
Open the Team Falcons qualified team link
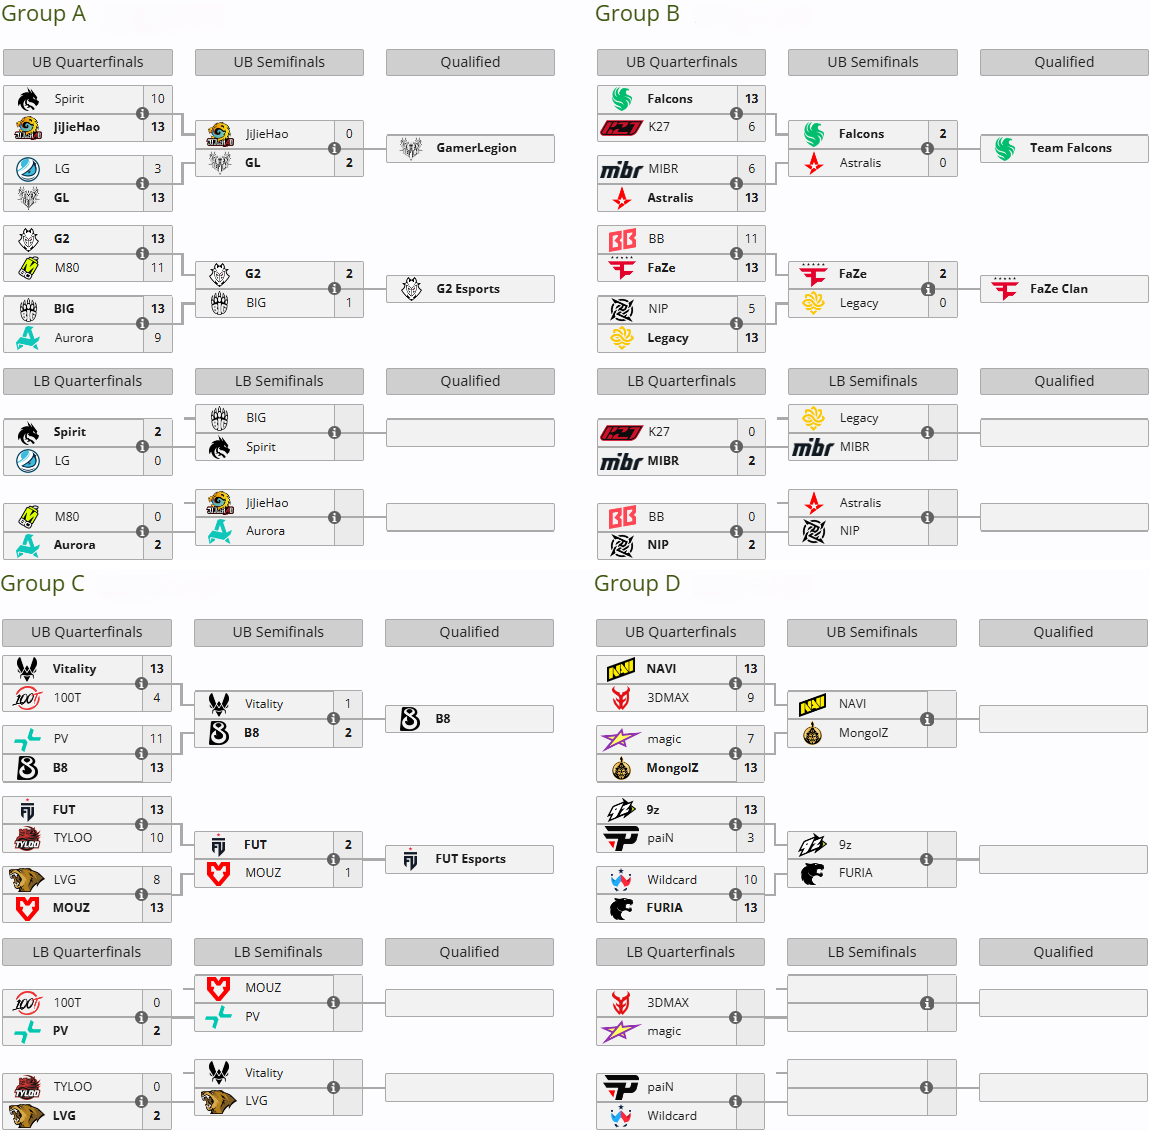pyautogui.click(x=1070, y=148)
